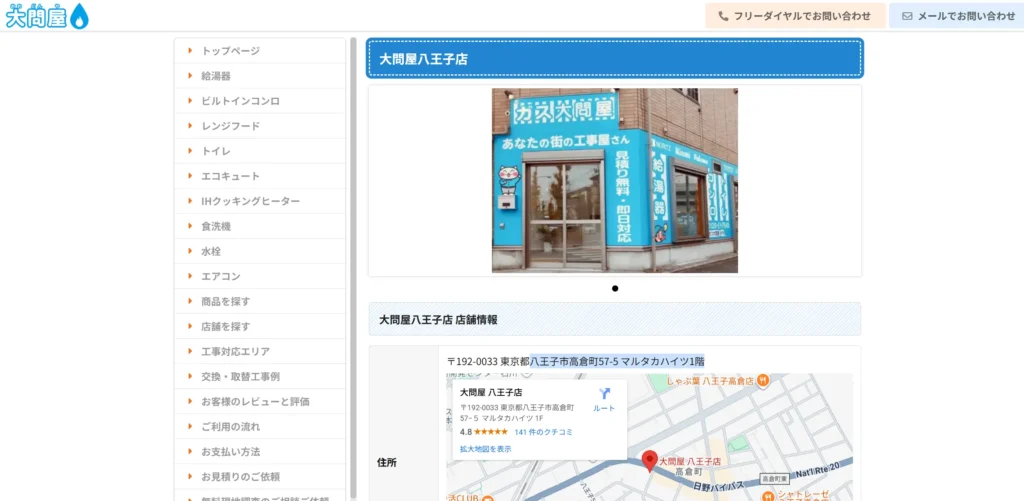Open ビルトインコンロ in the sidebar menu
1024x501 pixels.
click(x=240, y=101)
